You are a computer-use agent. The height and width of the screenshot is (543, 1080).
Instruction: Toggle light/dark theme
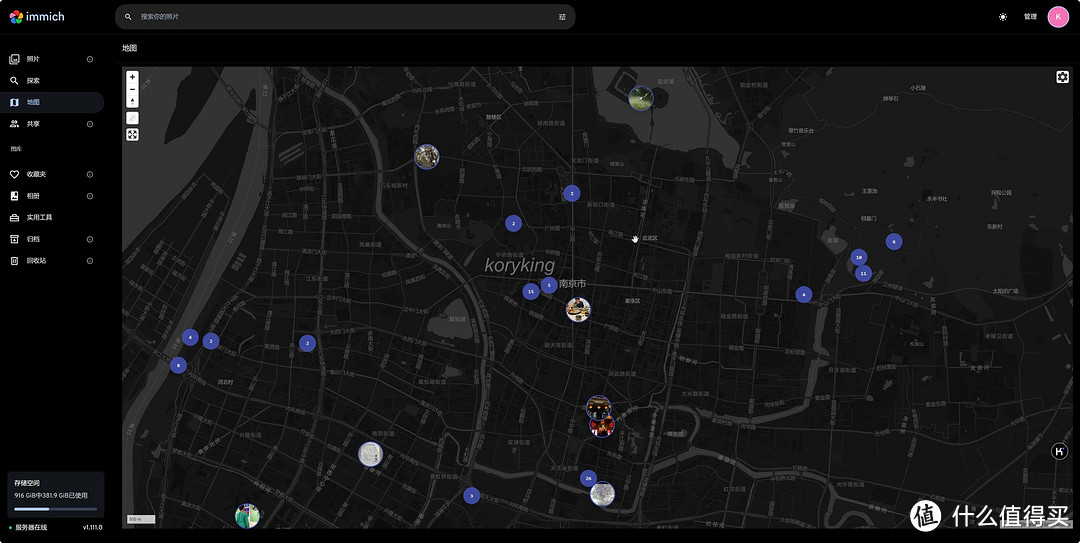1003,17
